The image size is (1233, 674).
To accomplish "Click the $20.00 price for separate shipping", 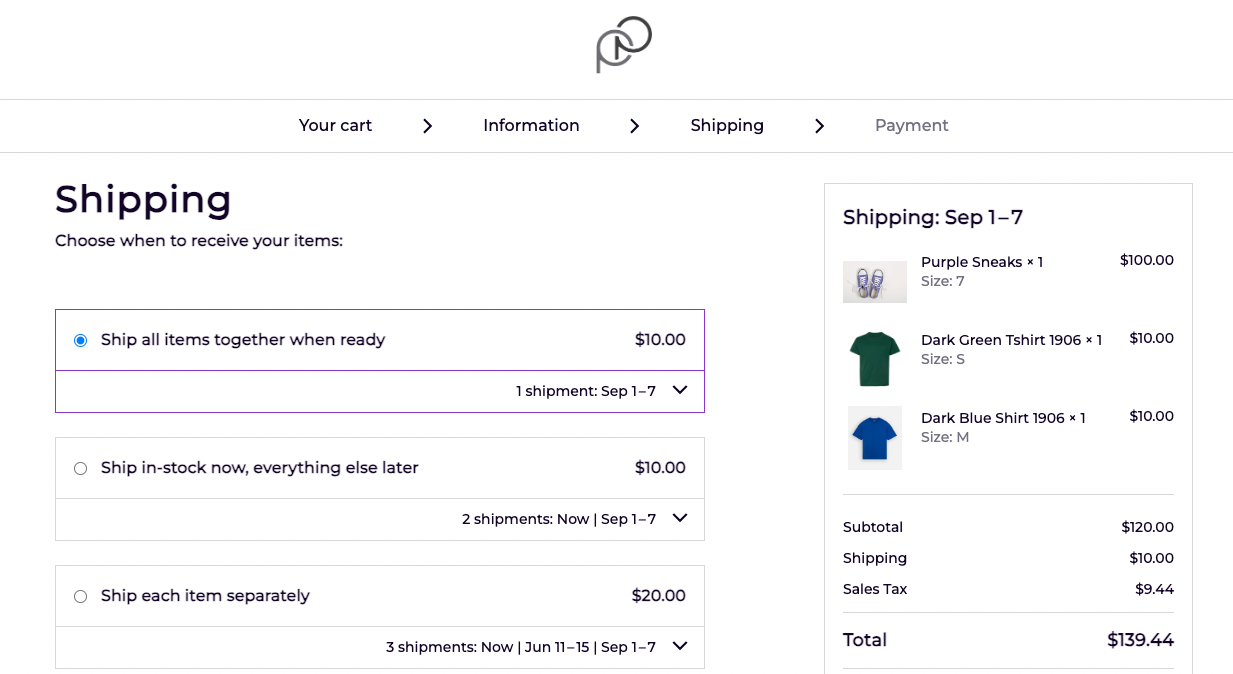I will (658, 596).
